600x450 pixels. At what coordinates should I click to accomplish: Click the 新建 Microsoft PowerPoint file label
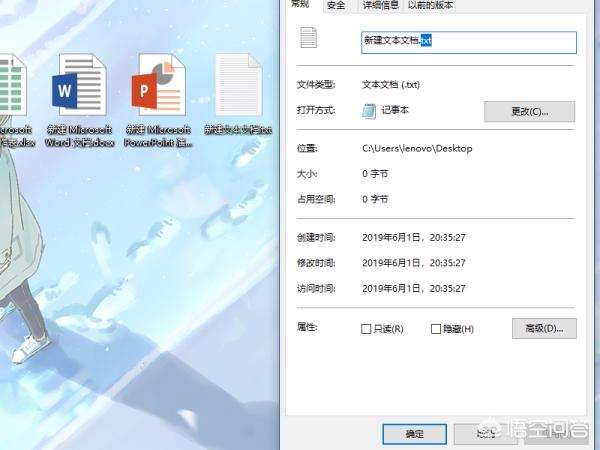pos(158,136)
